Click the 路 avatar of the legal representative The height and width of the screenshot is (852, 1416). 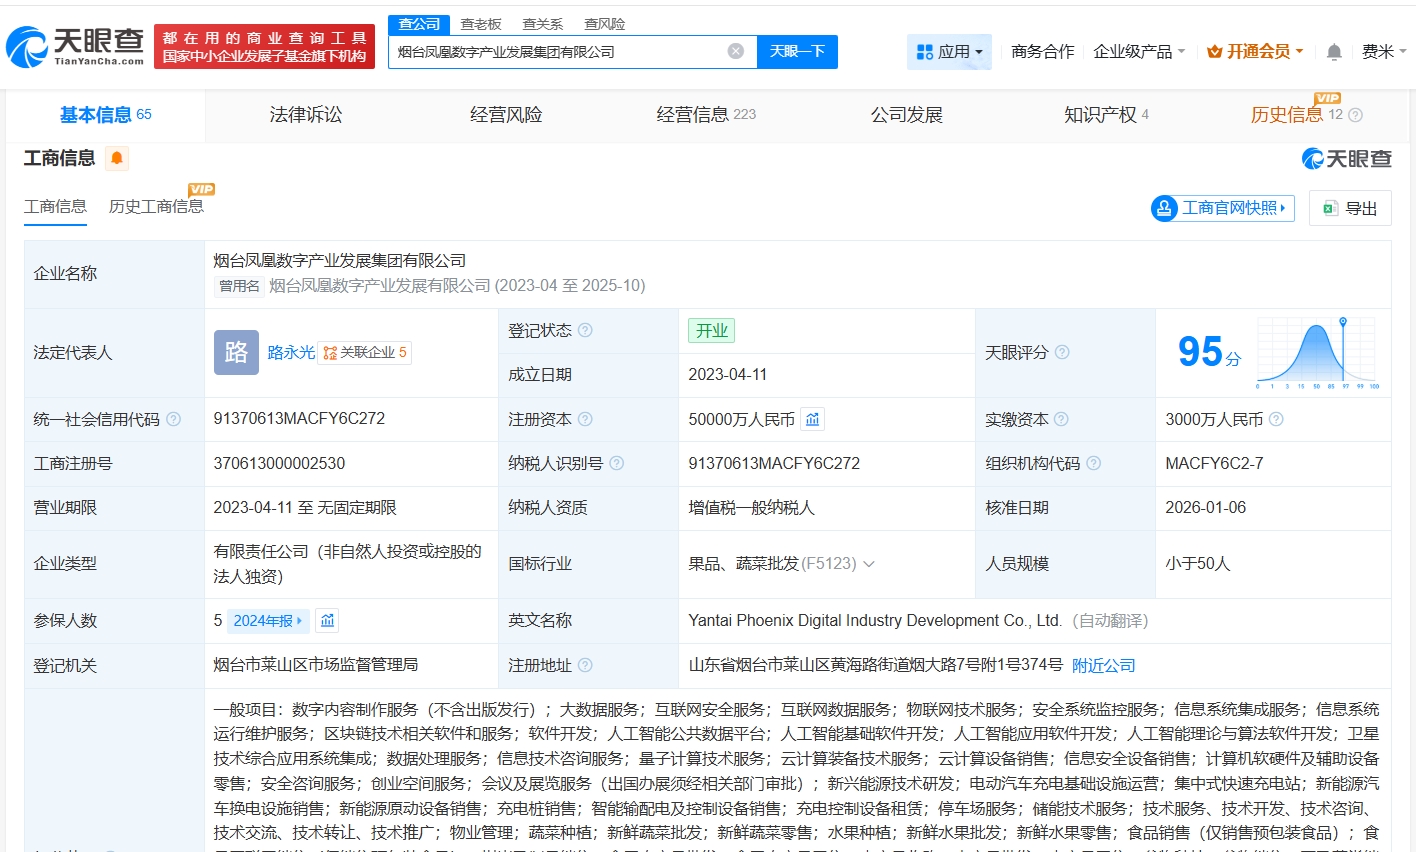pyautogui.click(x=236, y=352)
